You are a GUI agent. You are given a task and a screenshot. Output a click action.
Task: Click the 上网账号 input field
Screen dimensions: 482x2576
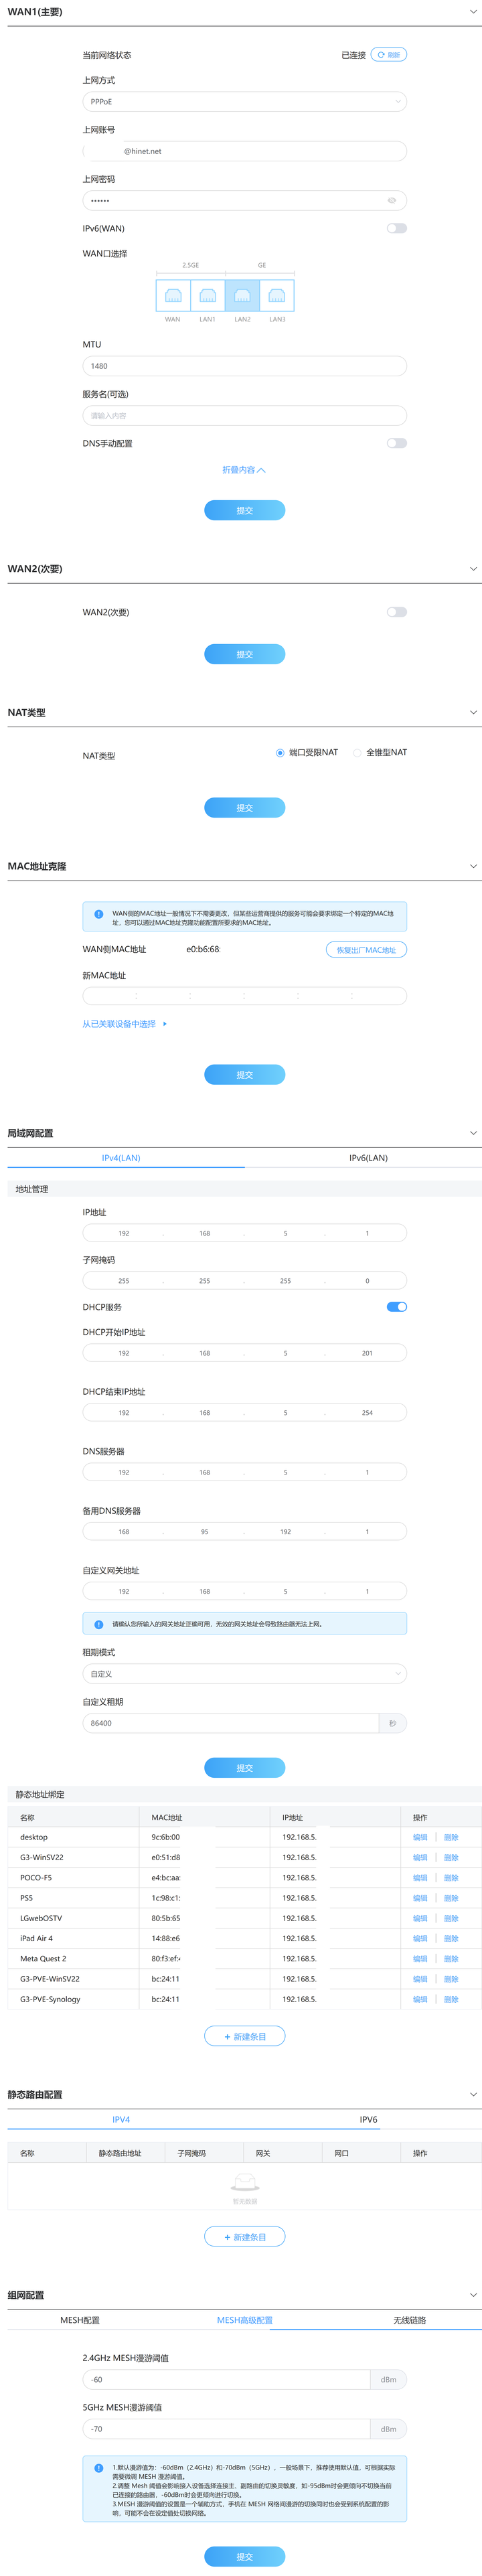[x=244, y=151]
